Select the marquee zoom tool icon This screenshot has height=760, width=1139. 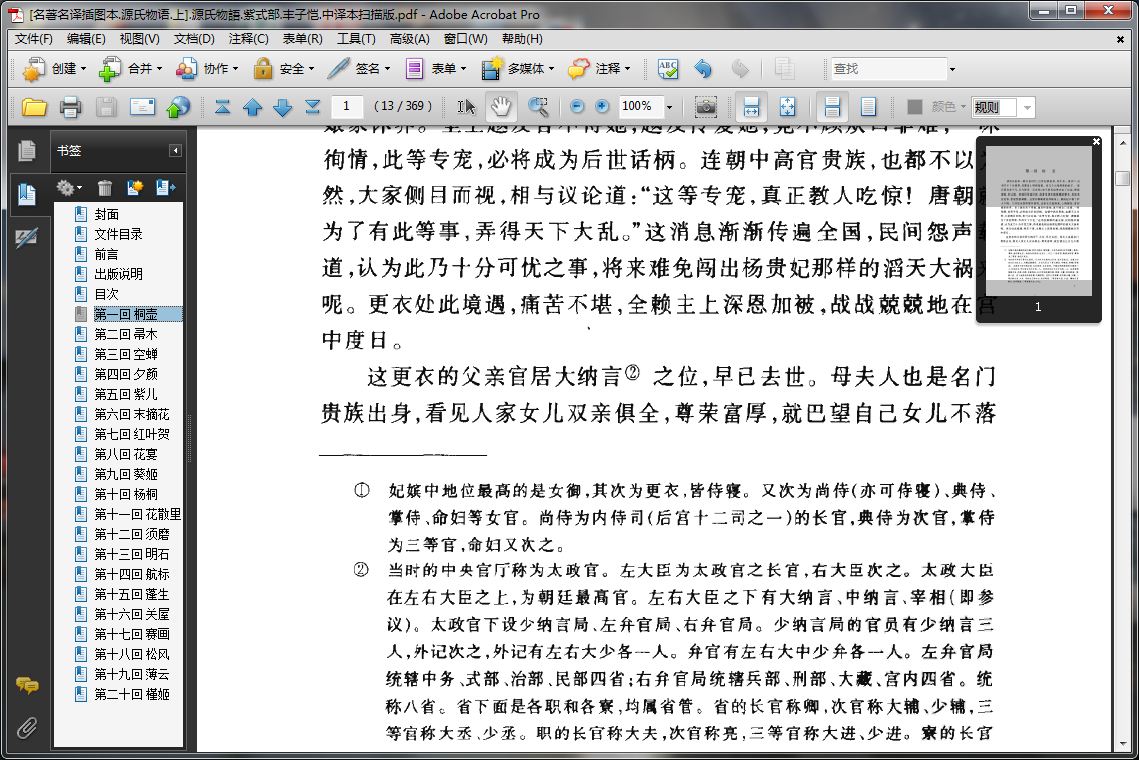coord(538,107)
